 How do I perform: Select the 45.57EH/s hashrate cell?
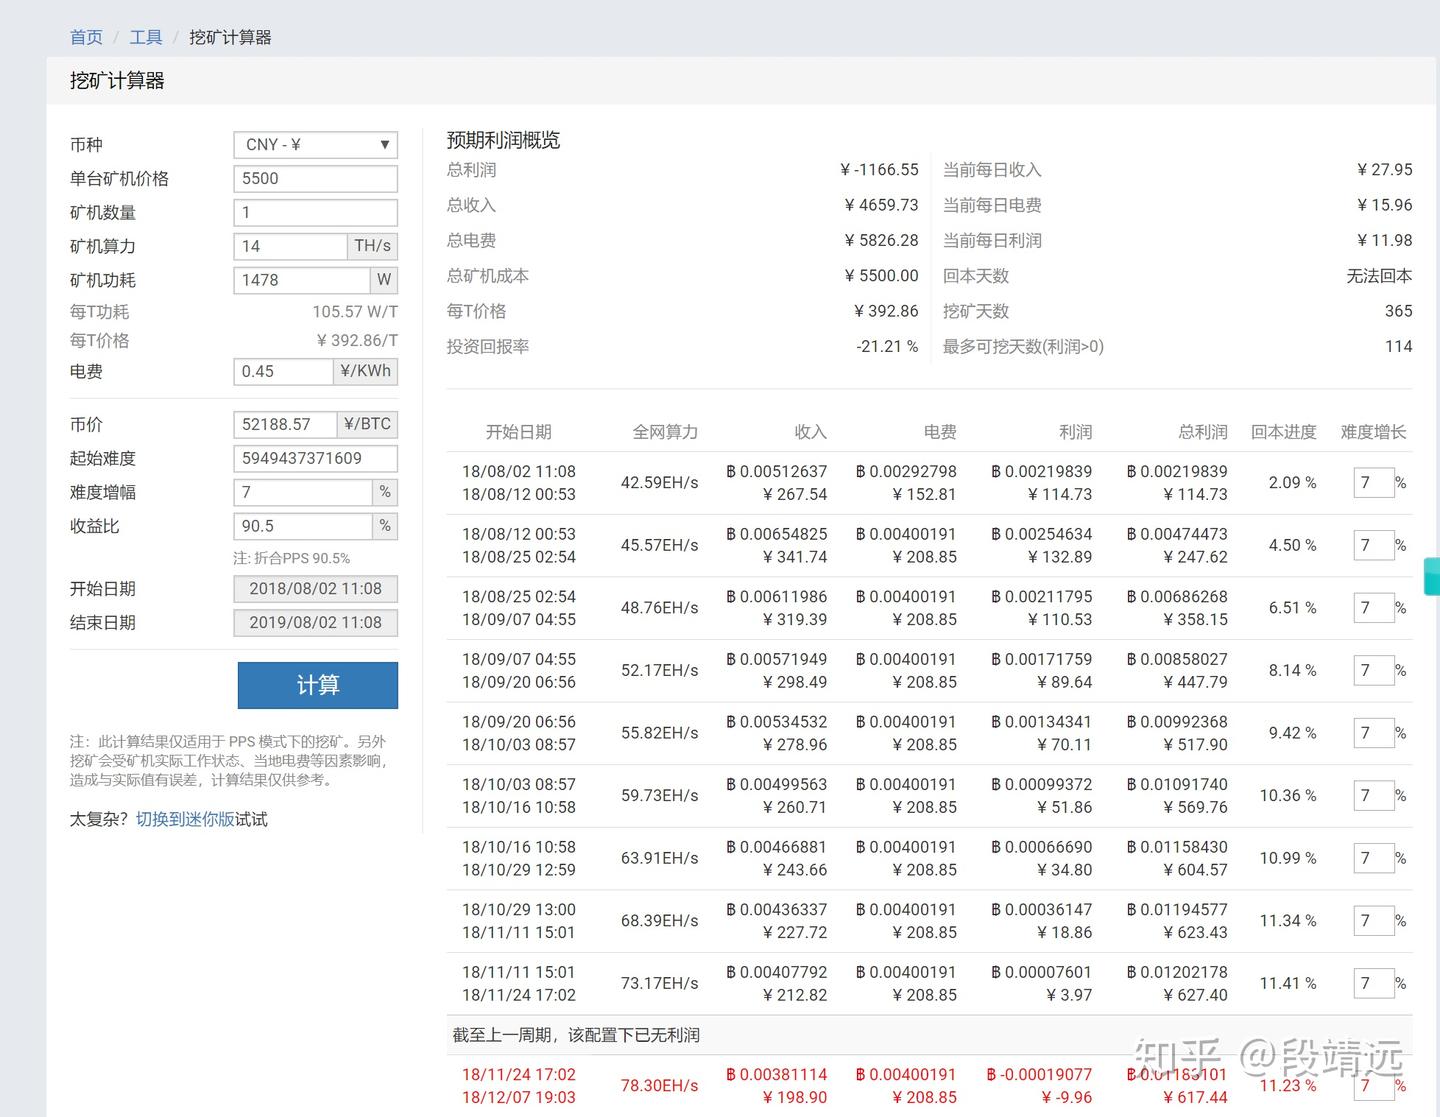(x=660, y=545)
